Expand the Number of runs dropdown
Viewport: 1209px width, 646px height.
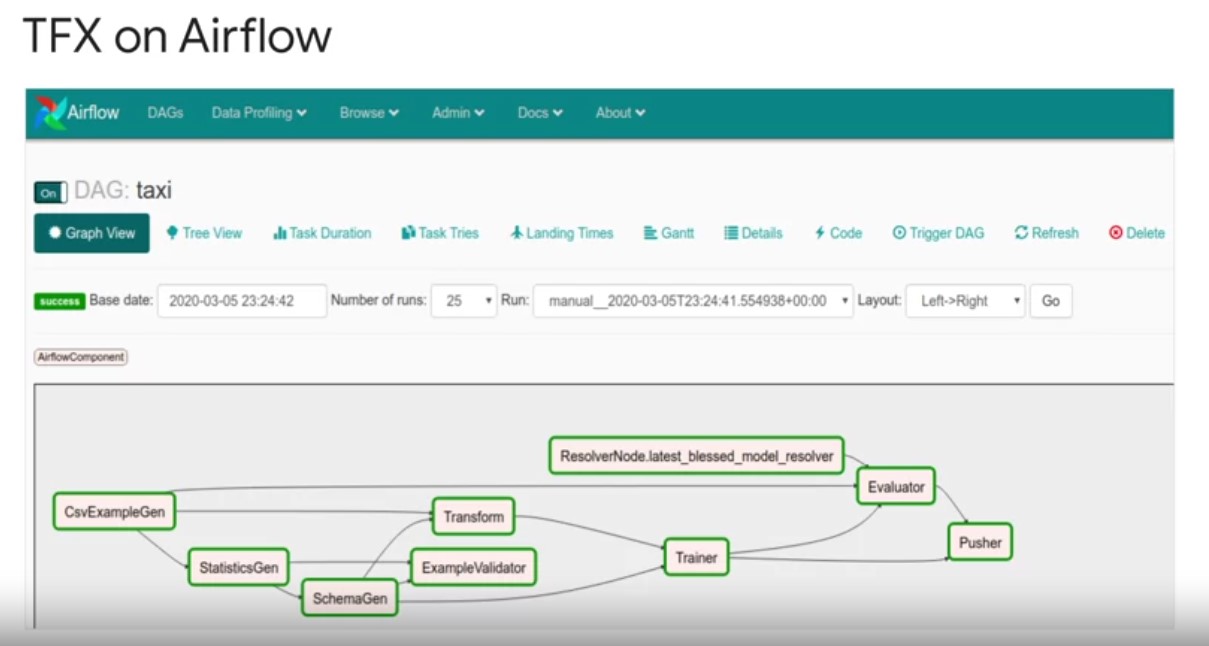[464, 301]
